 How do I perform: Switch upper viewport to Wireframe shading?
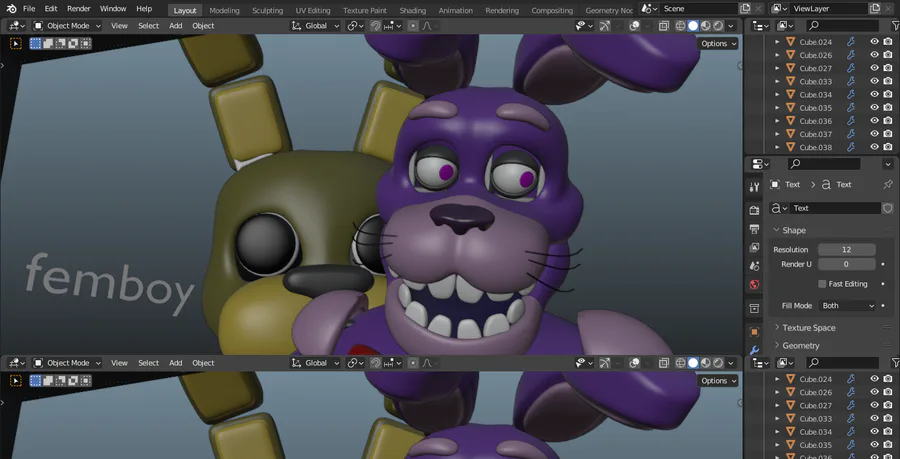[x=681, y=26]
